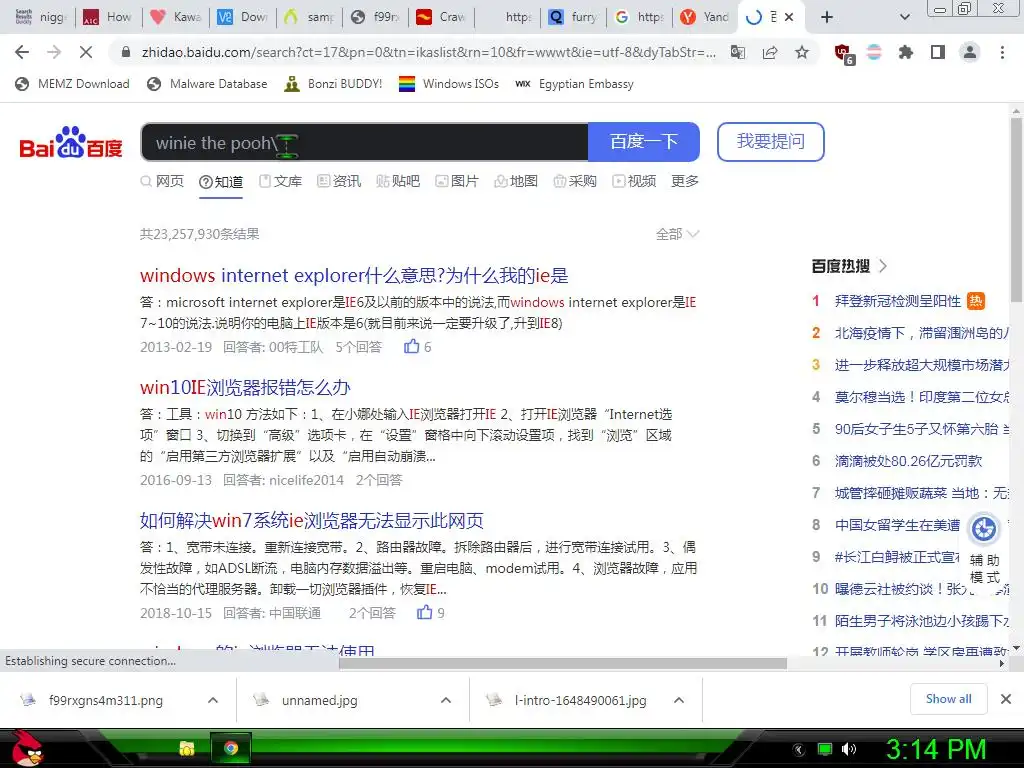This screenshot has width=1024, height=768.
Task: Open 如何解决win7系统ie浏览器 result link
Action: pos(312,520)
